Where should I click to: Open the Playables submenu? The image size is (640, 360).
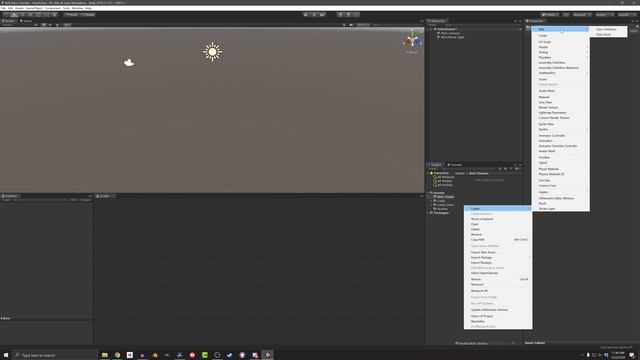point(560,58)
